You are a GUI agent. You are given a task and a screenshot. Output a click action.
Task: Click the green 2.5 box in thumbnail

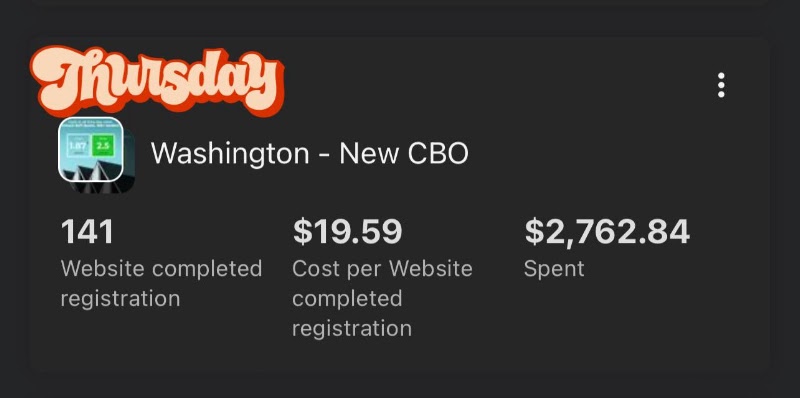point(104,145)
